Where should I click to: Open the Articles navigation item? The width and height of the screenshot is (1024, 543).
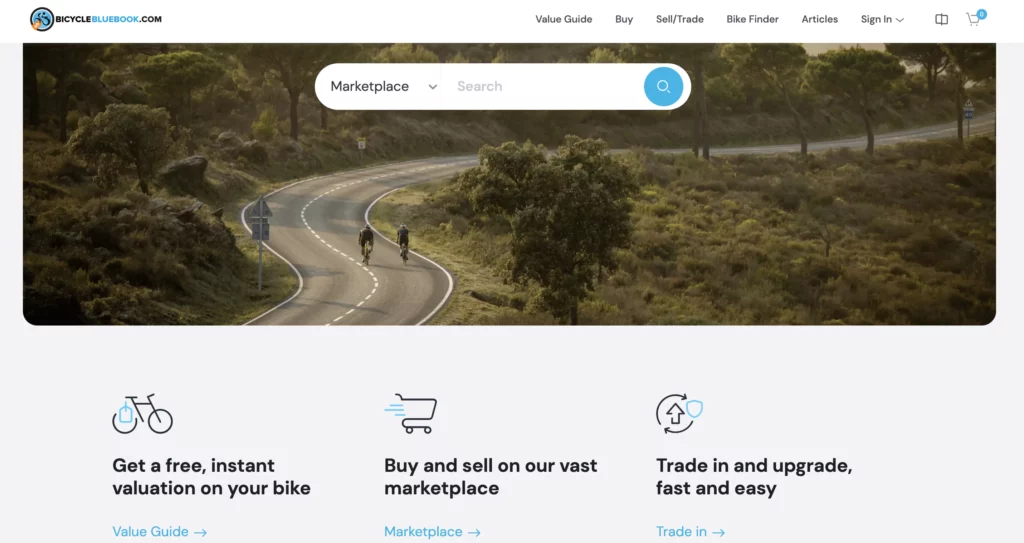820,20
